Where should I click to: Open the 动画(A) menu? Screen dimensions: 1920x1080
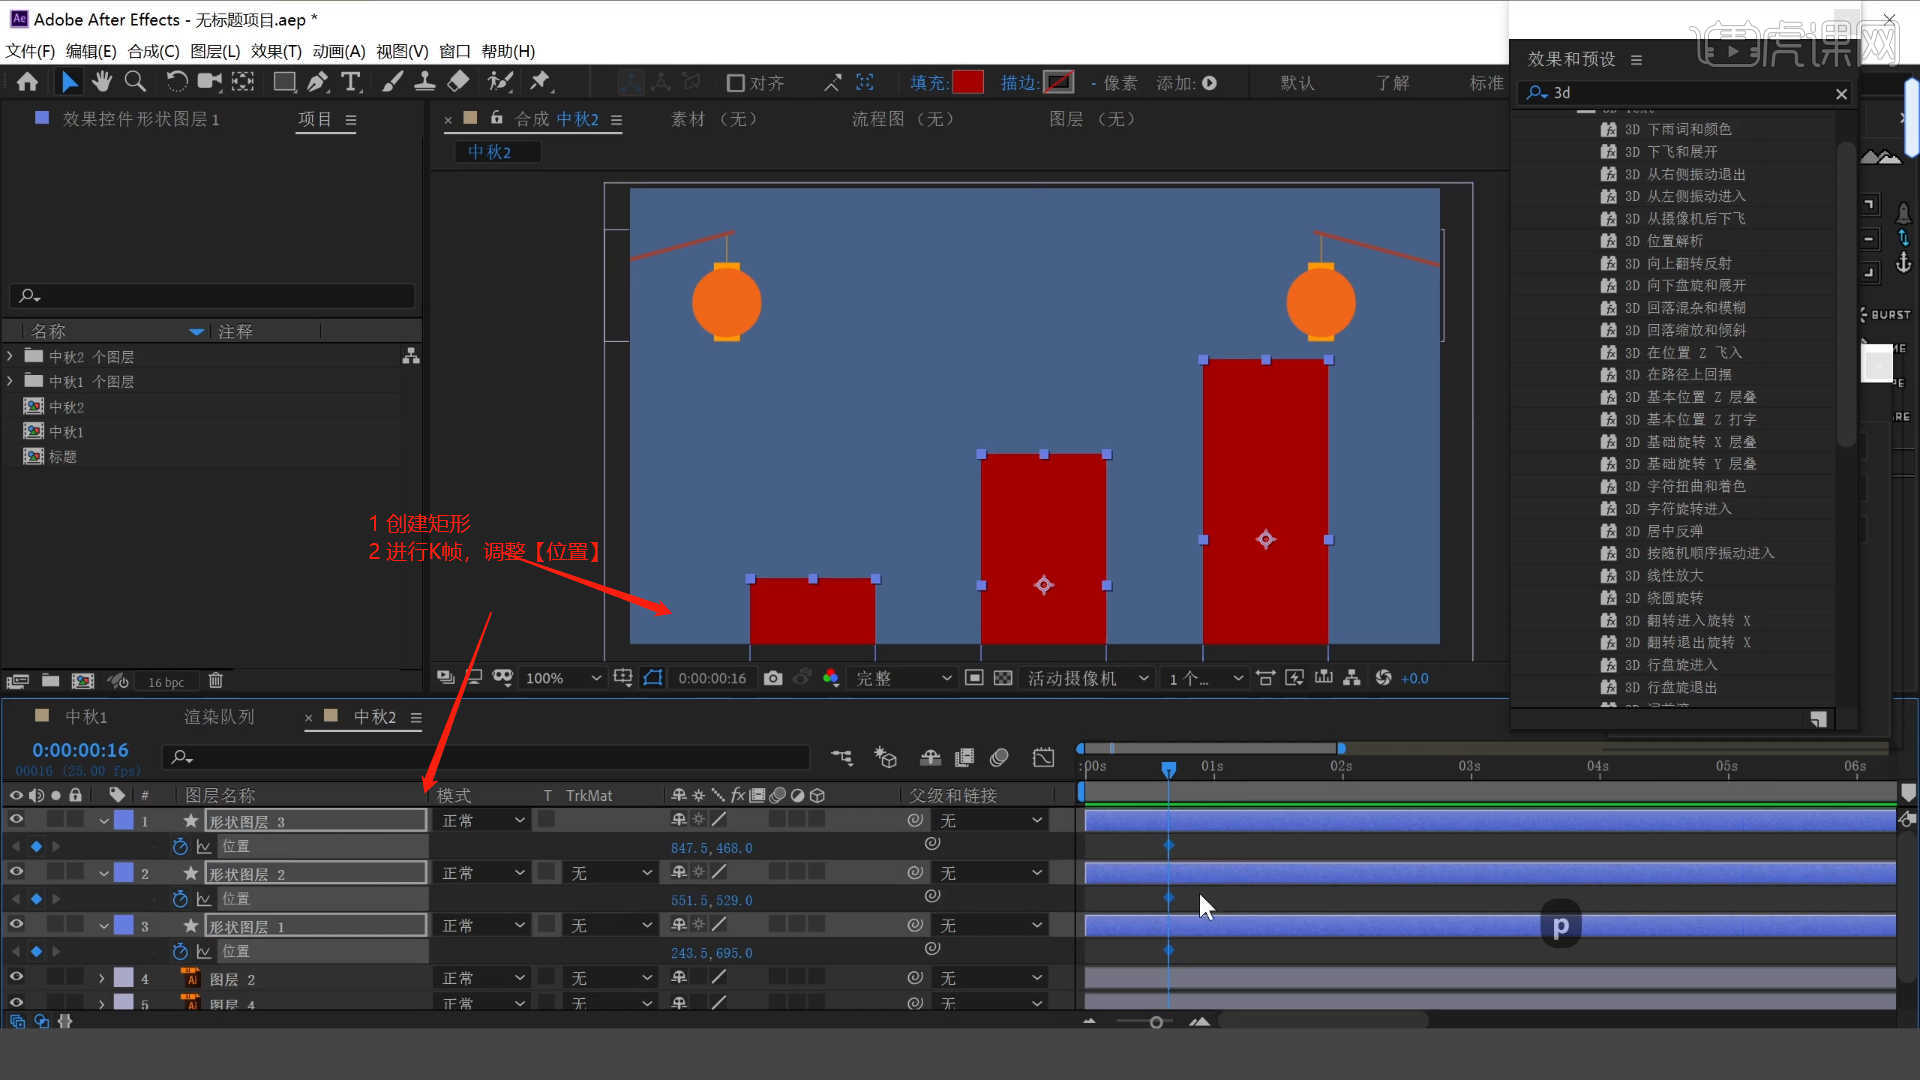pyautogui.click(x=338, y=51)
